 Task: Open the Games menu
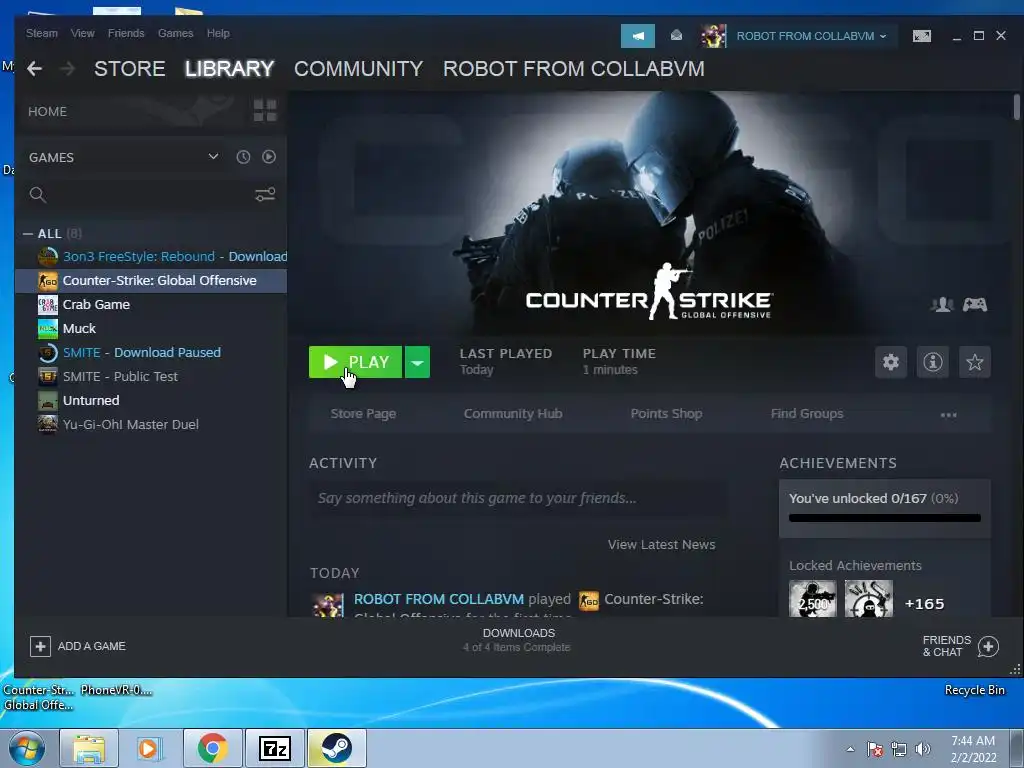coord(176,33)
